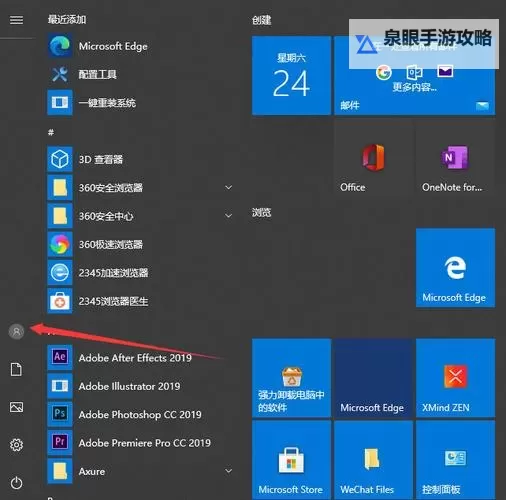The height and width of the screenshot is (500, 506).
Task: Click the 最近添加 section heading
Action: pos(67,19)
